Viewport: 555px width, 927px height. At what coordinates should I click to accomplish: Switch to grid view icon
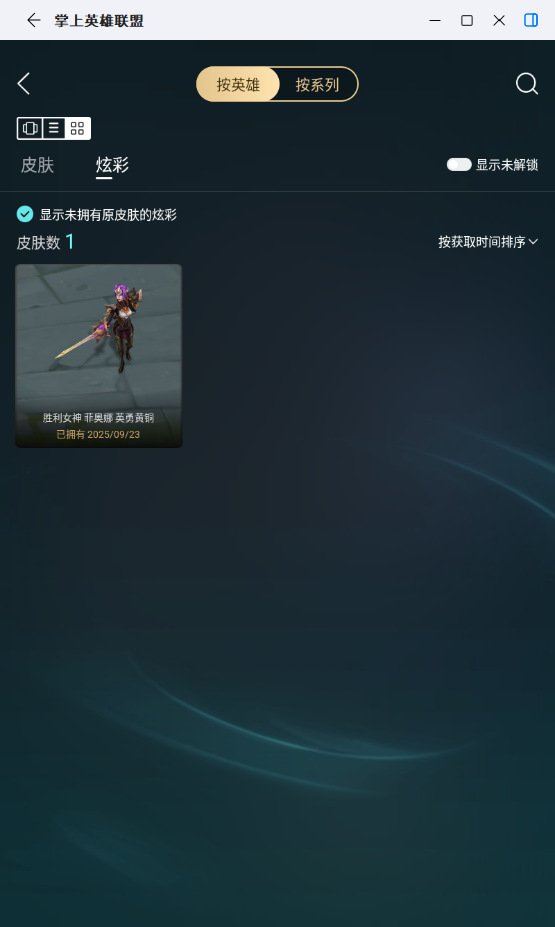[77, 128]
